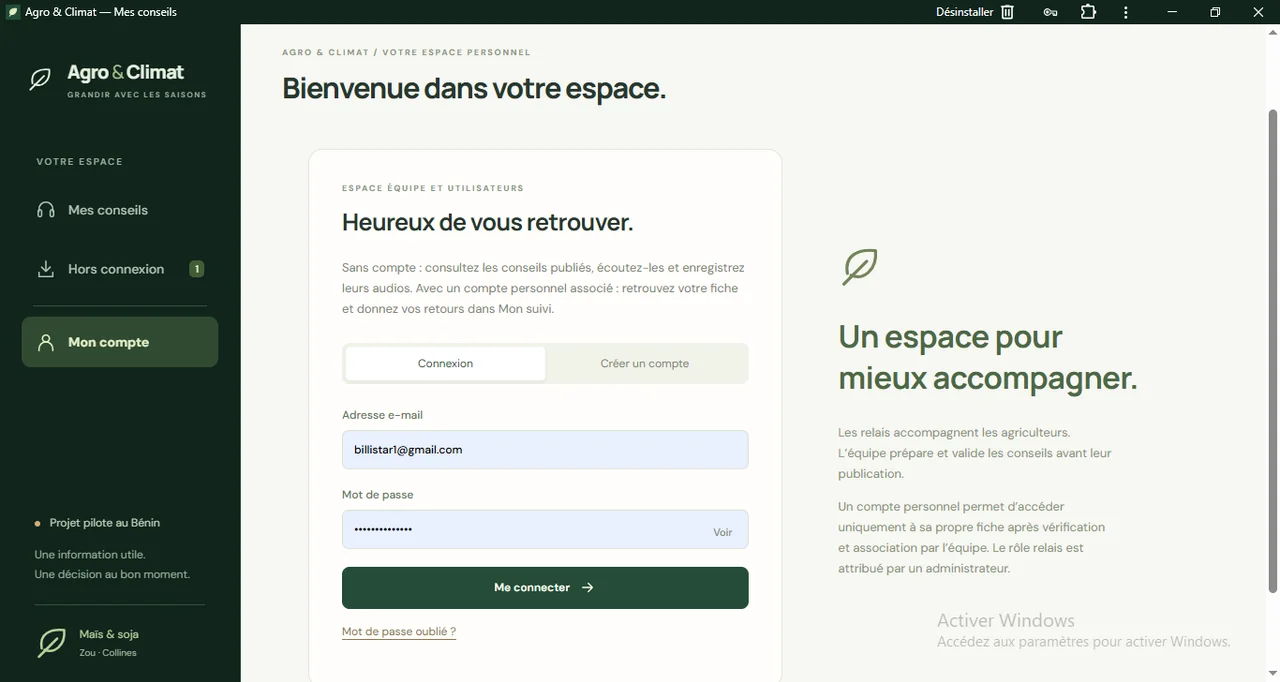1280x682 pixels.
Task: Click the Heureux de vous retrouver heading
Action: [488, 222]
